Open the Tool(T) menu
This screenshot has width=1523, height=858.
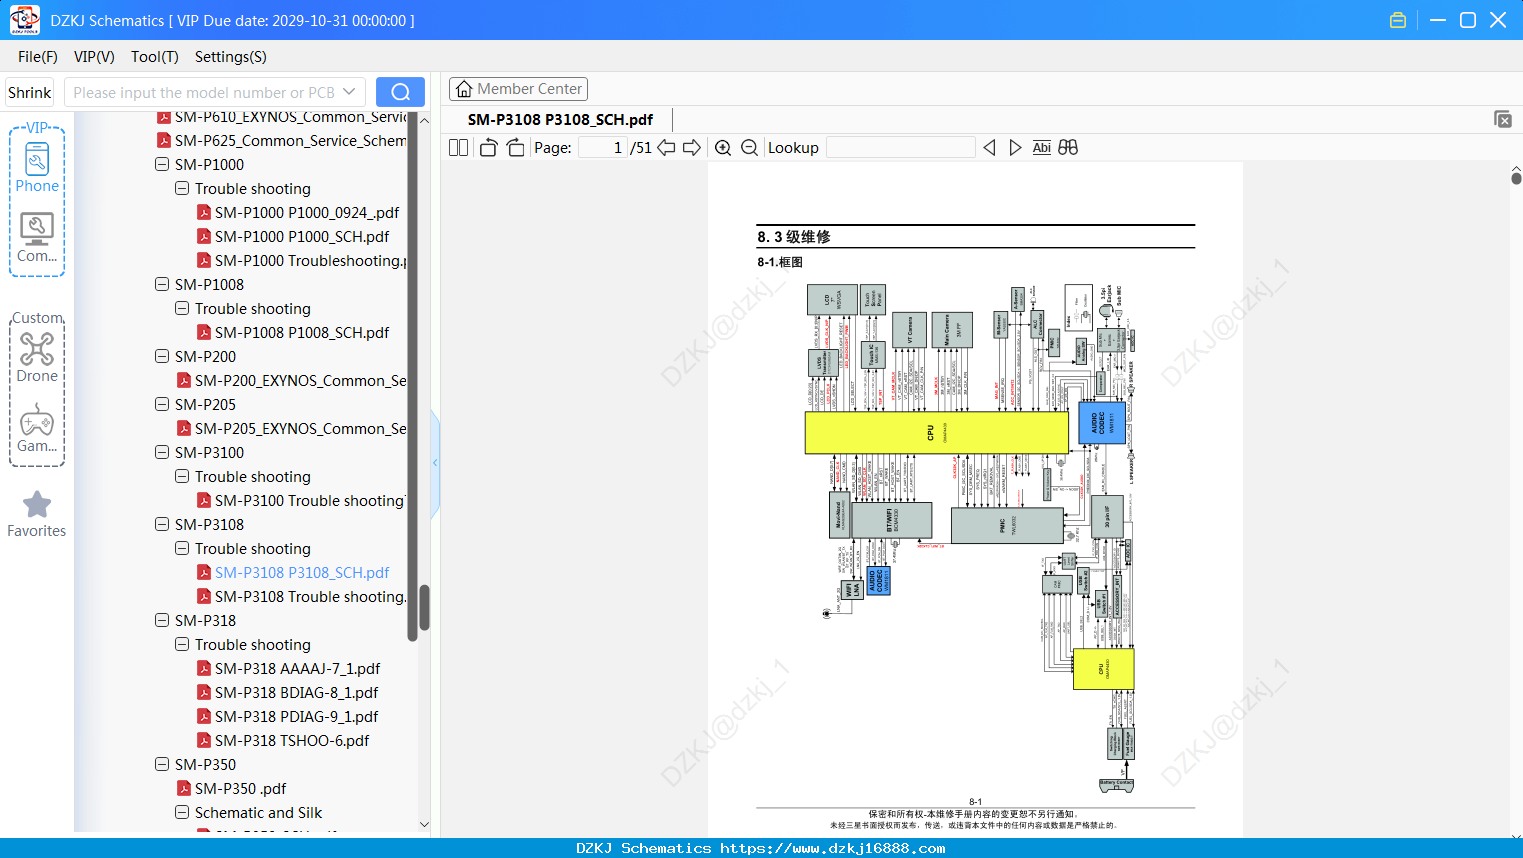[155, 57]
